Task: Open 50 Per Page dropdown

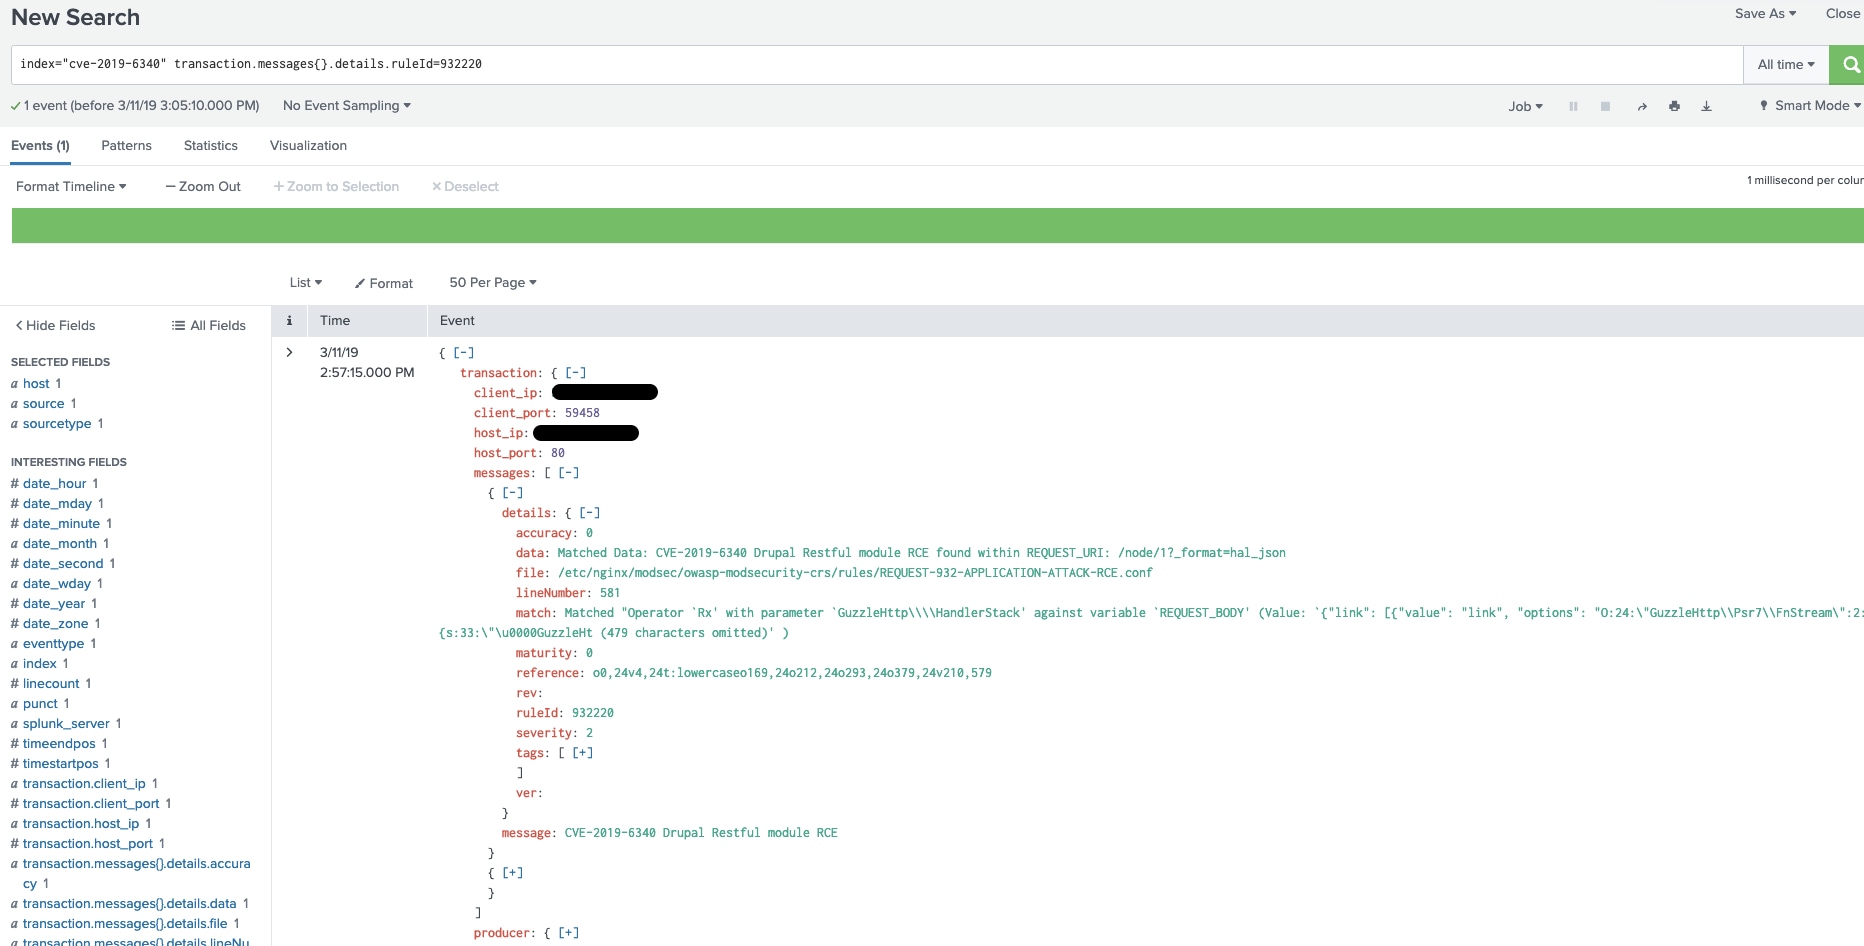Action: [x=493, y=282]
